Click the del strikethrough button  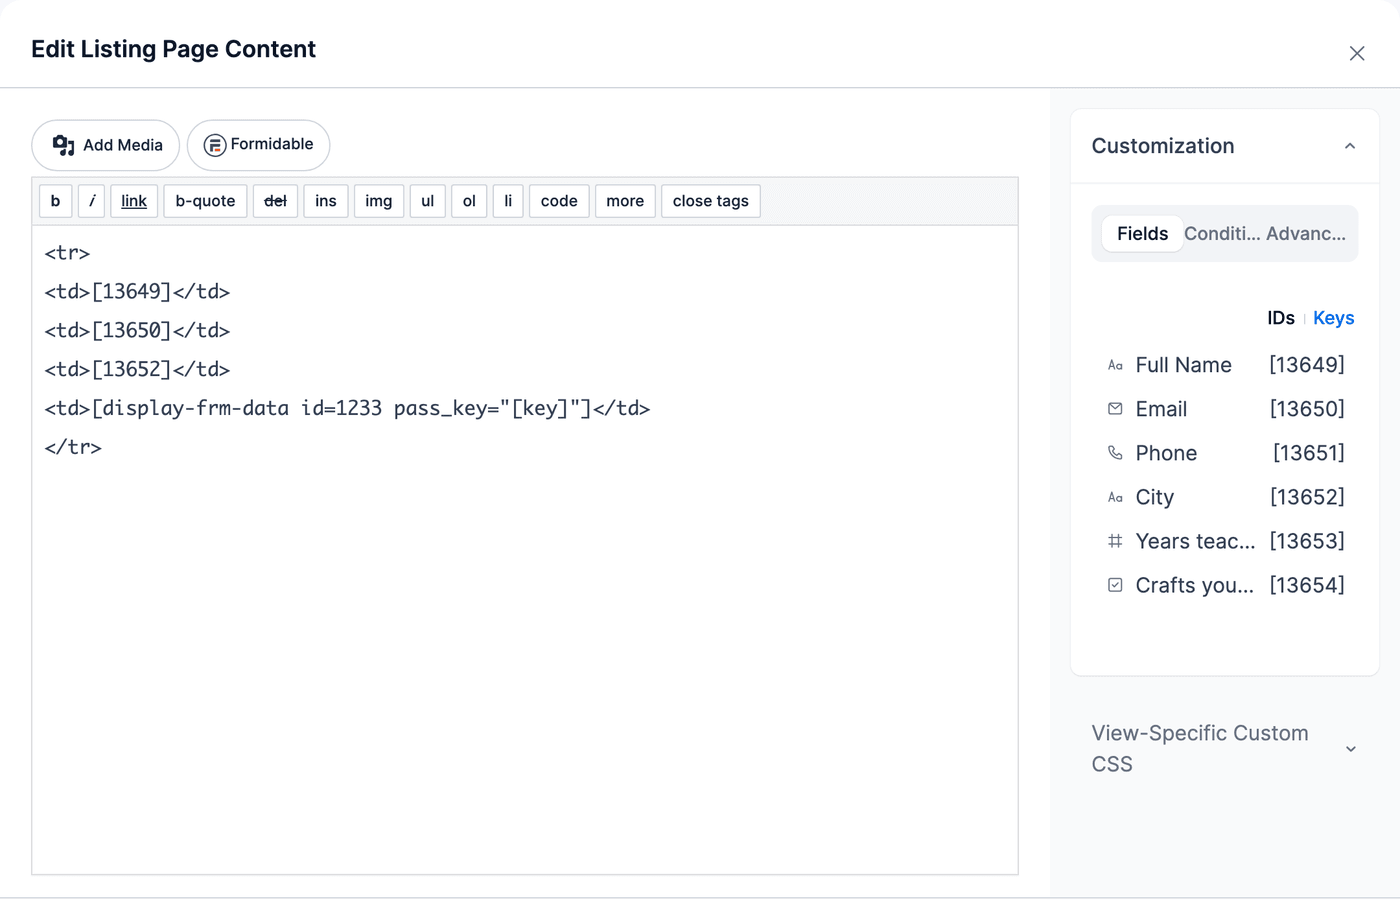(x=275, y=201)
